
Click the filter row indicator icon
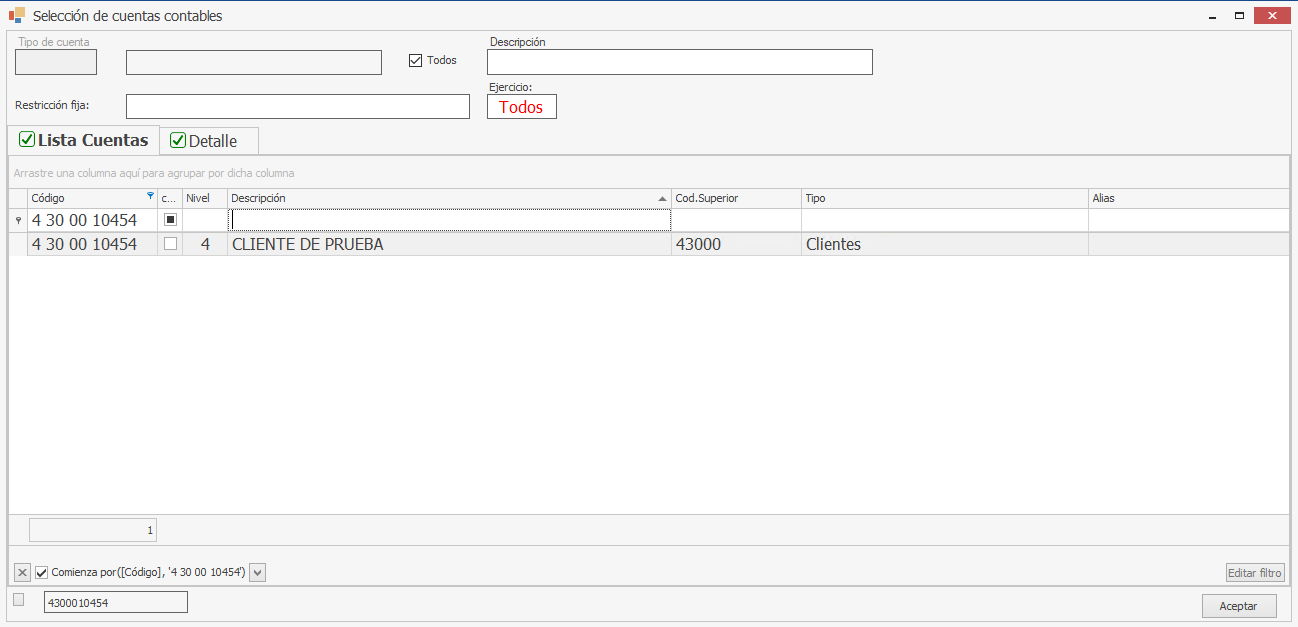point(18,220)
